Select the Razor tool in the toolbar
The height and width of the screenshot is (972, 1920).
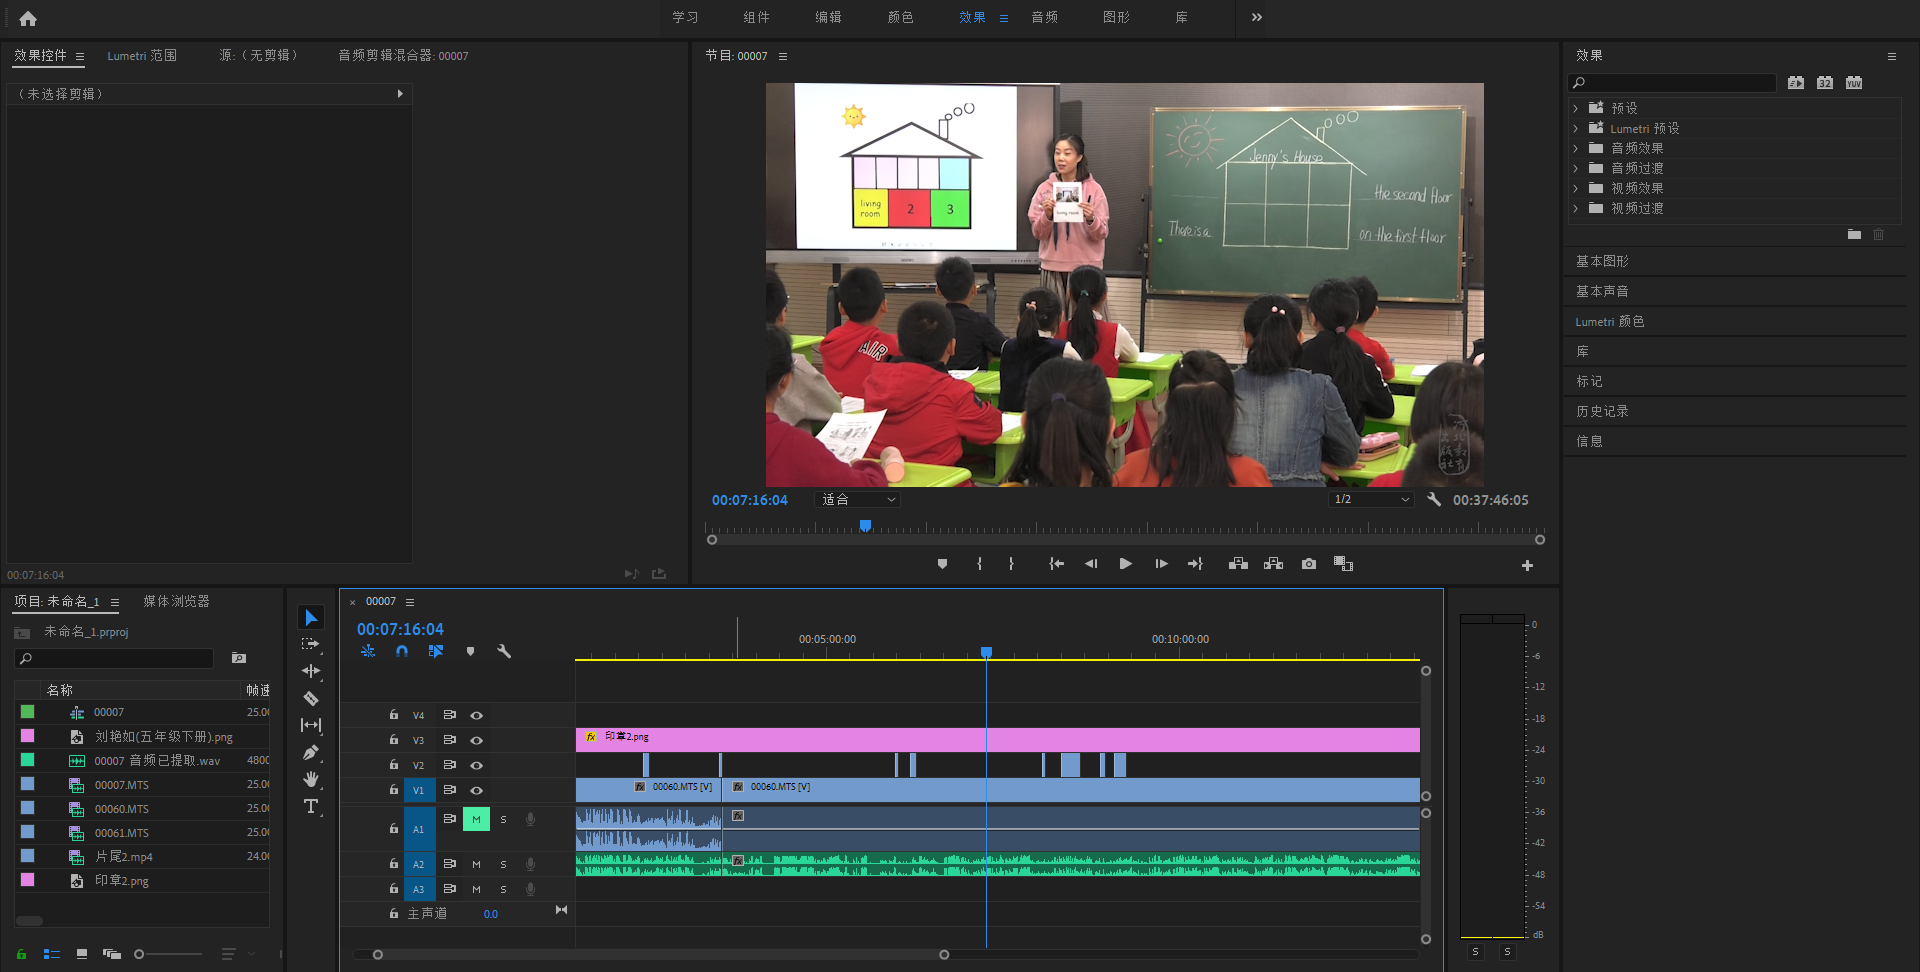pos(311,698)
